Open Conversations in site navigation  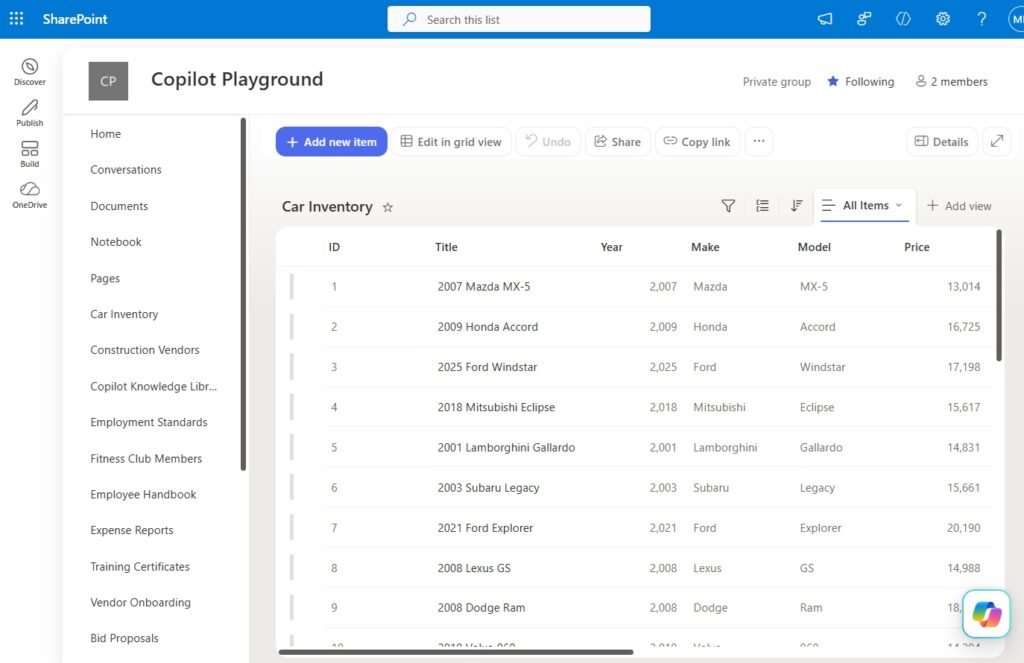(126, 170)
